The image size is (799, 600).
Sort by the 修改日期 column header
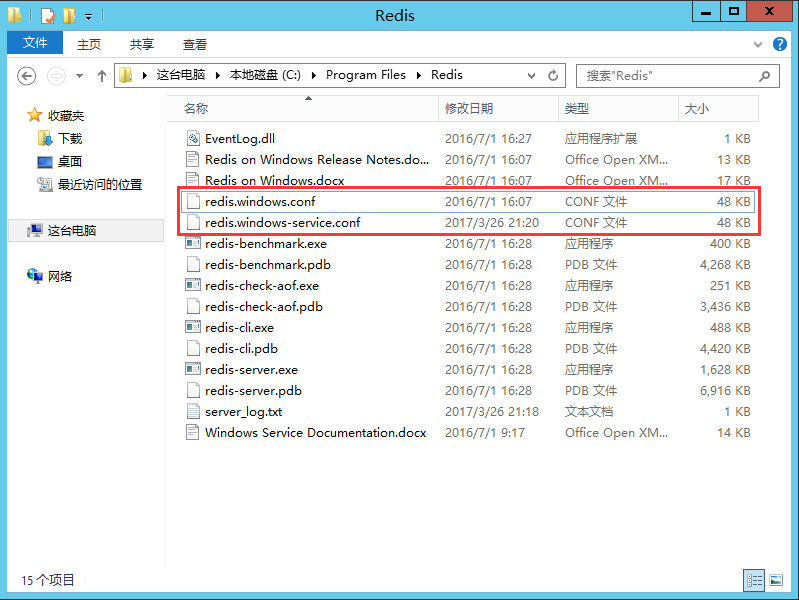click(498, 108)
